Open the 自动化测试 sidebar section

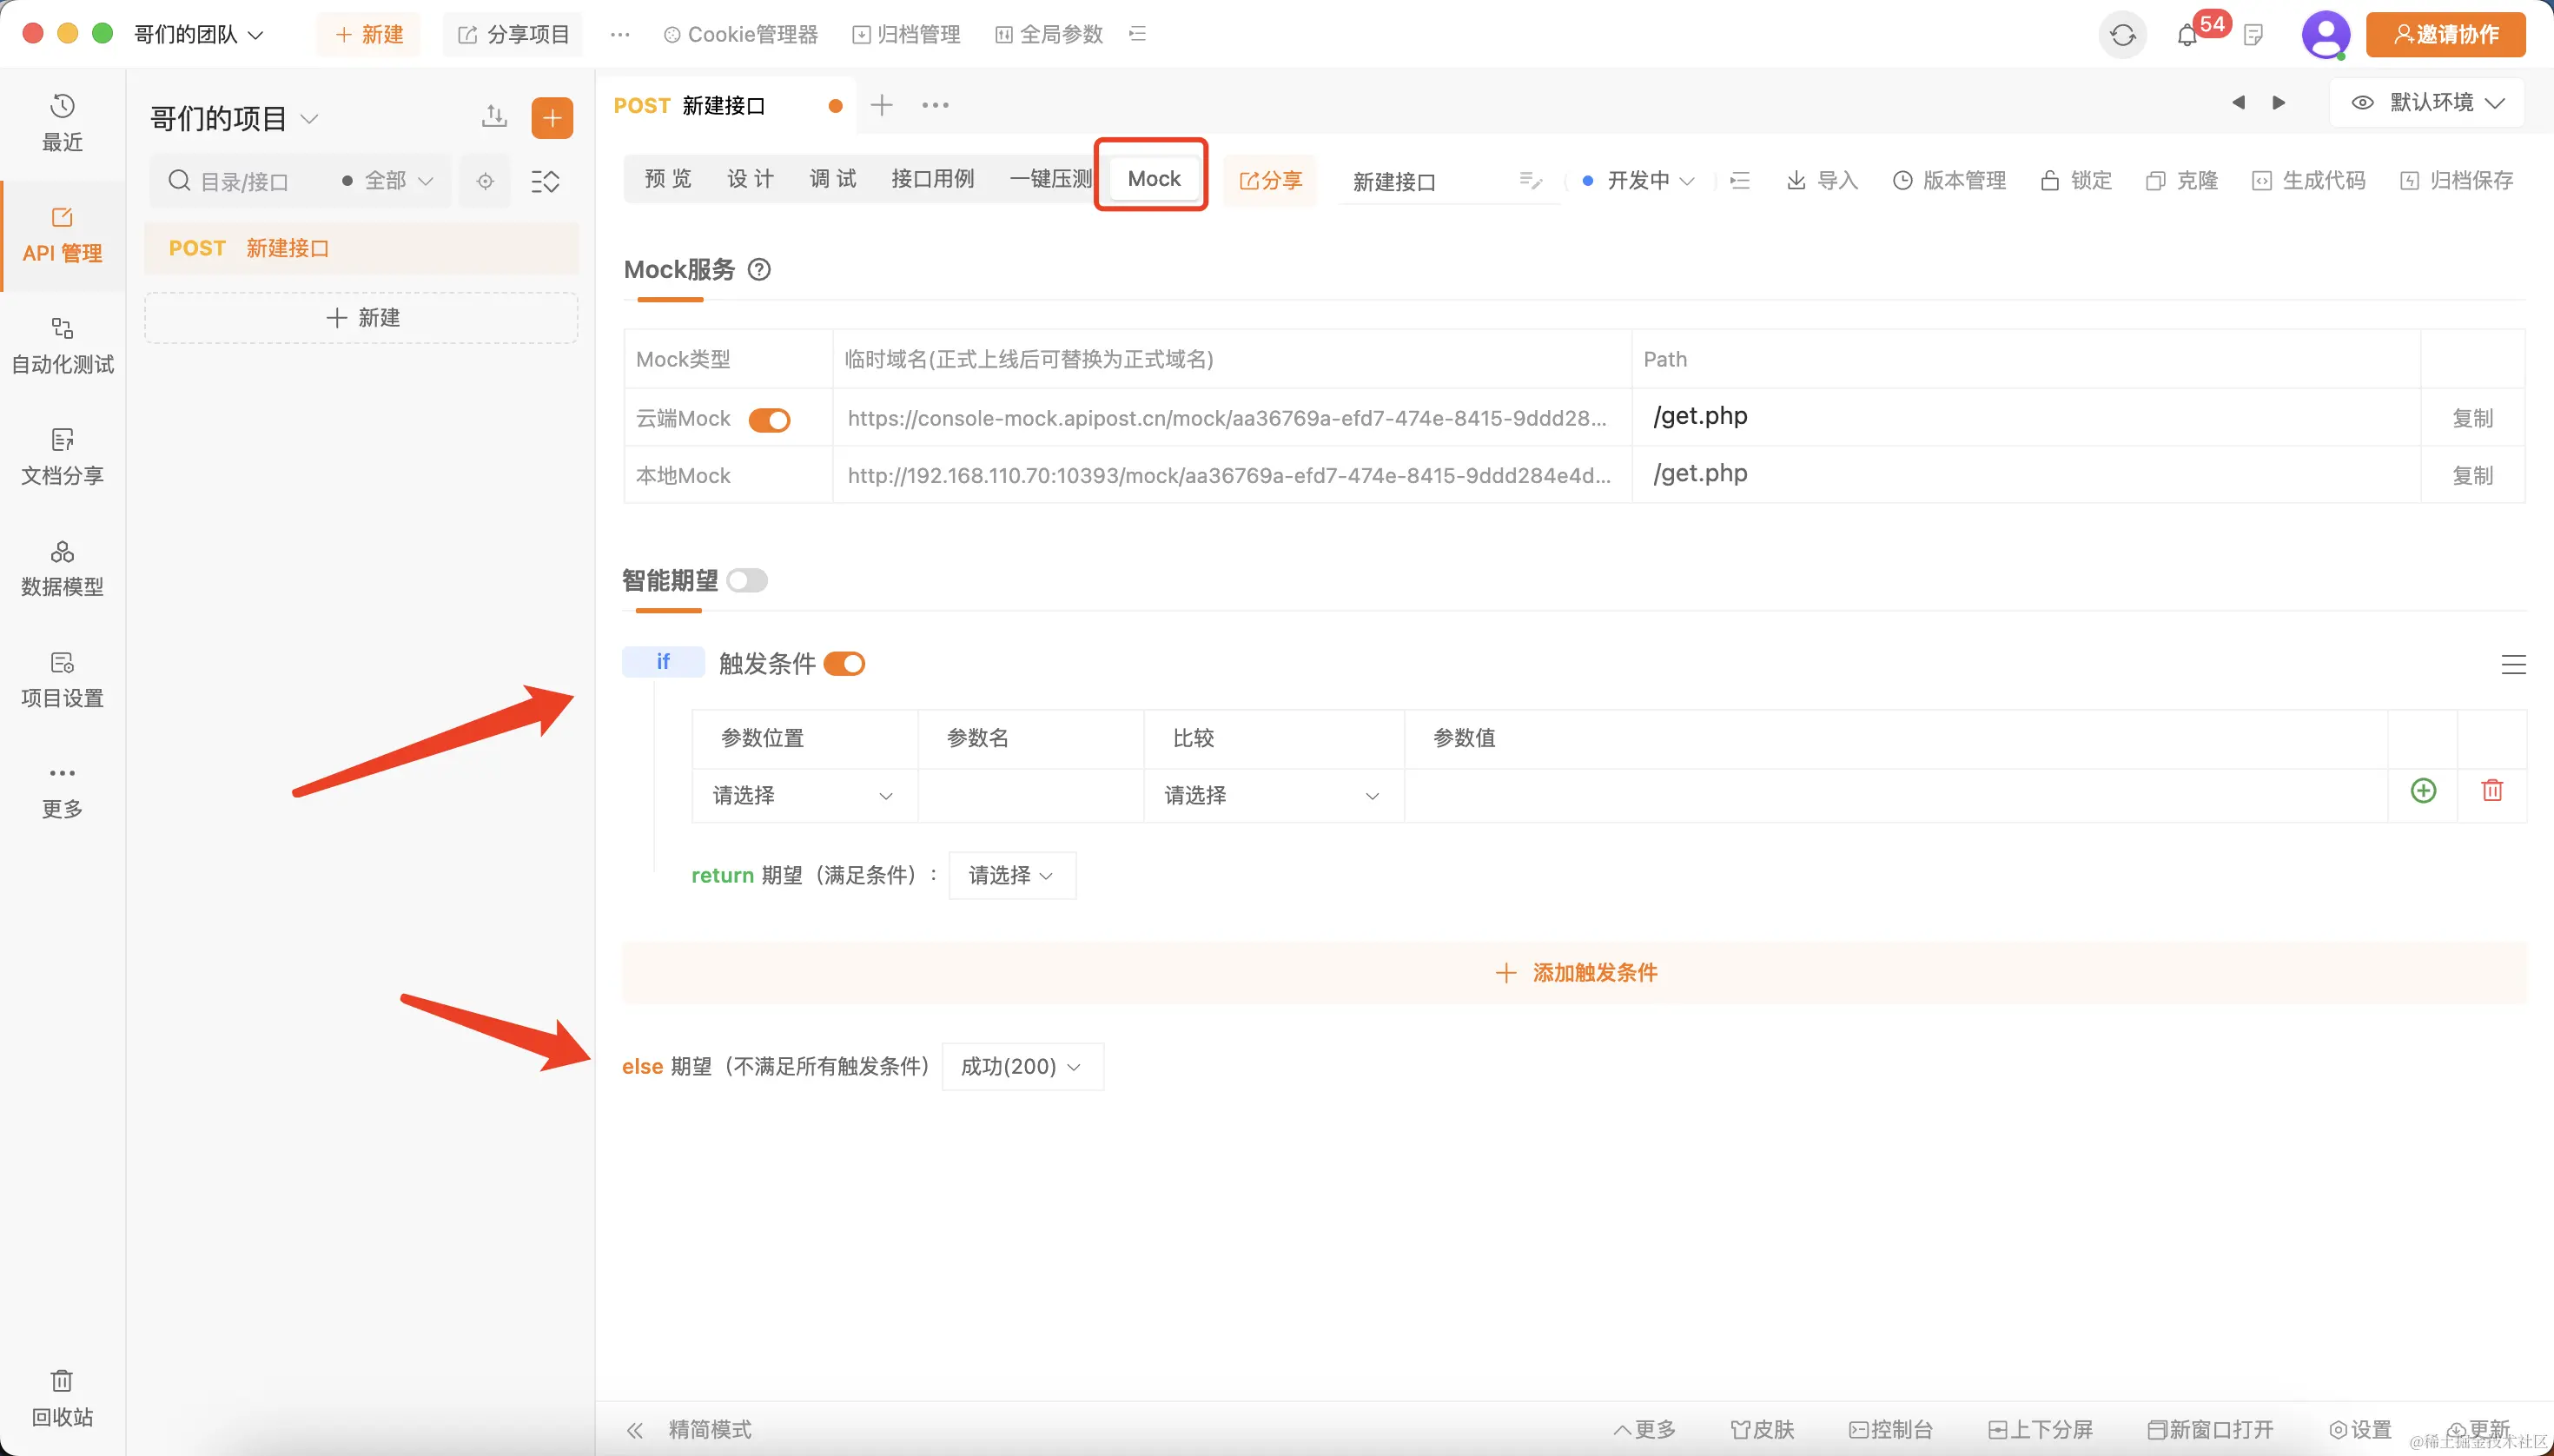click(x=62, y=346)
